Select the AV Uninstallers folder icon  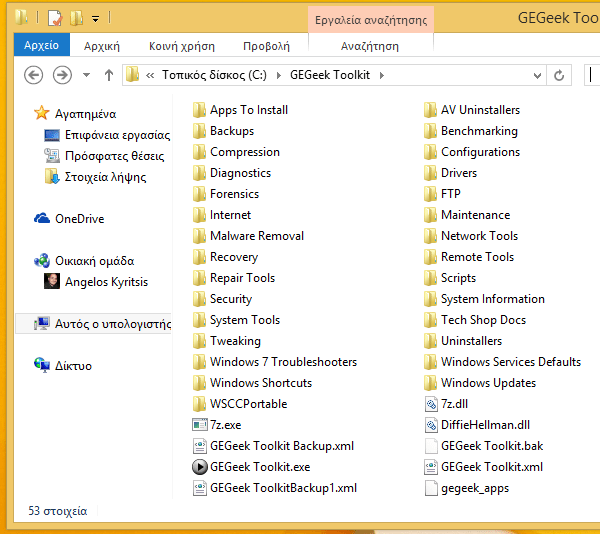click(430, 110)
